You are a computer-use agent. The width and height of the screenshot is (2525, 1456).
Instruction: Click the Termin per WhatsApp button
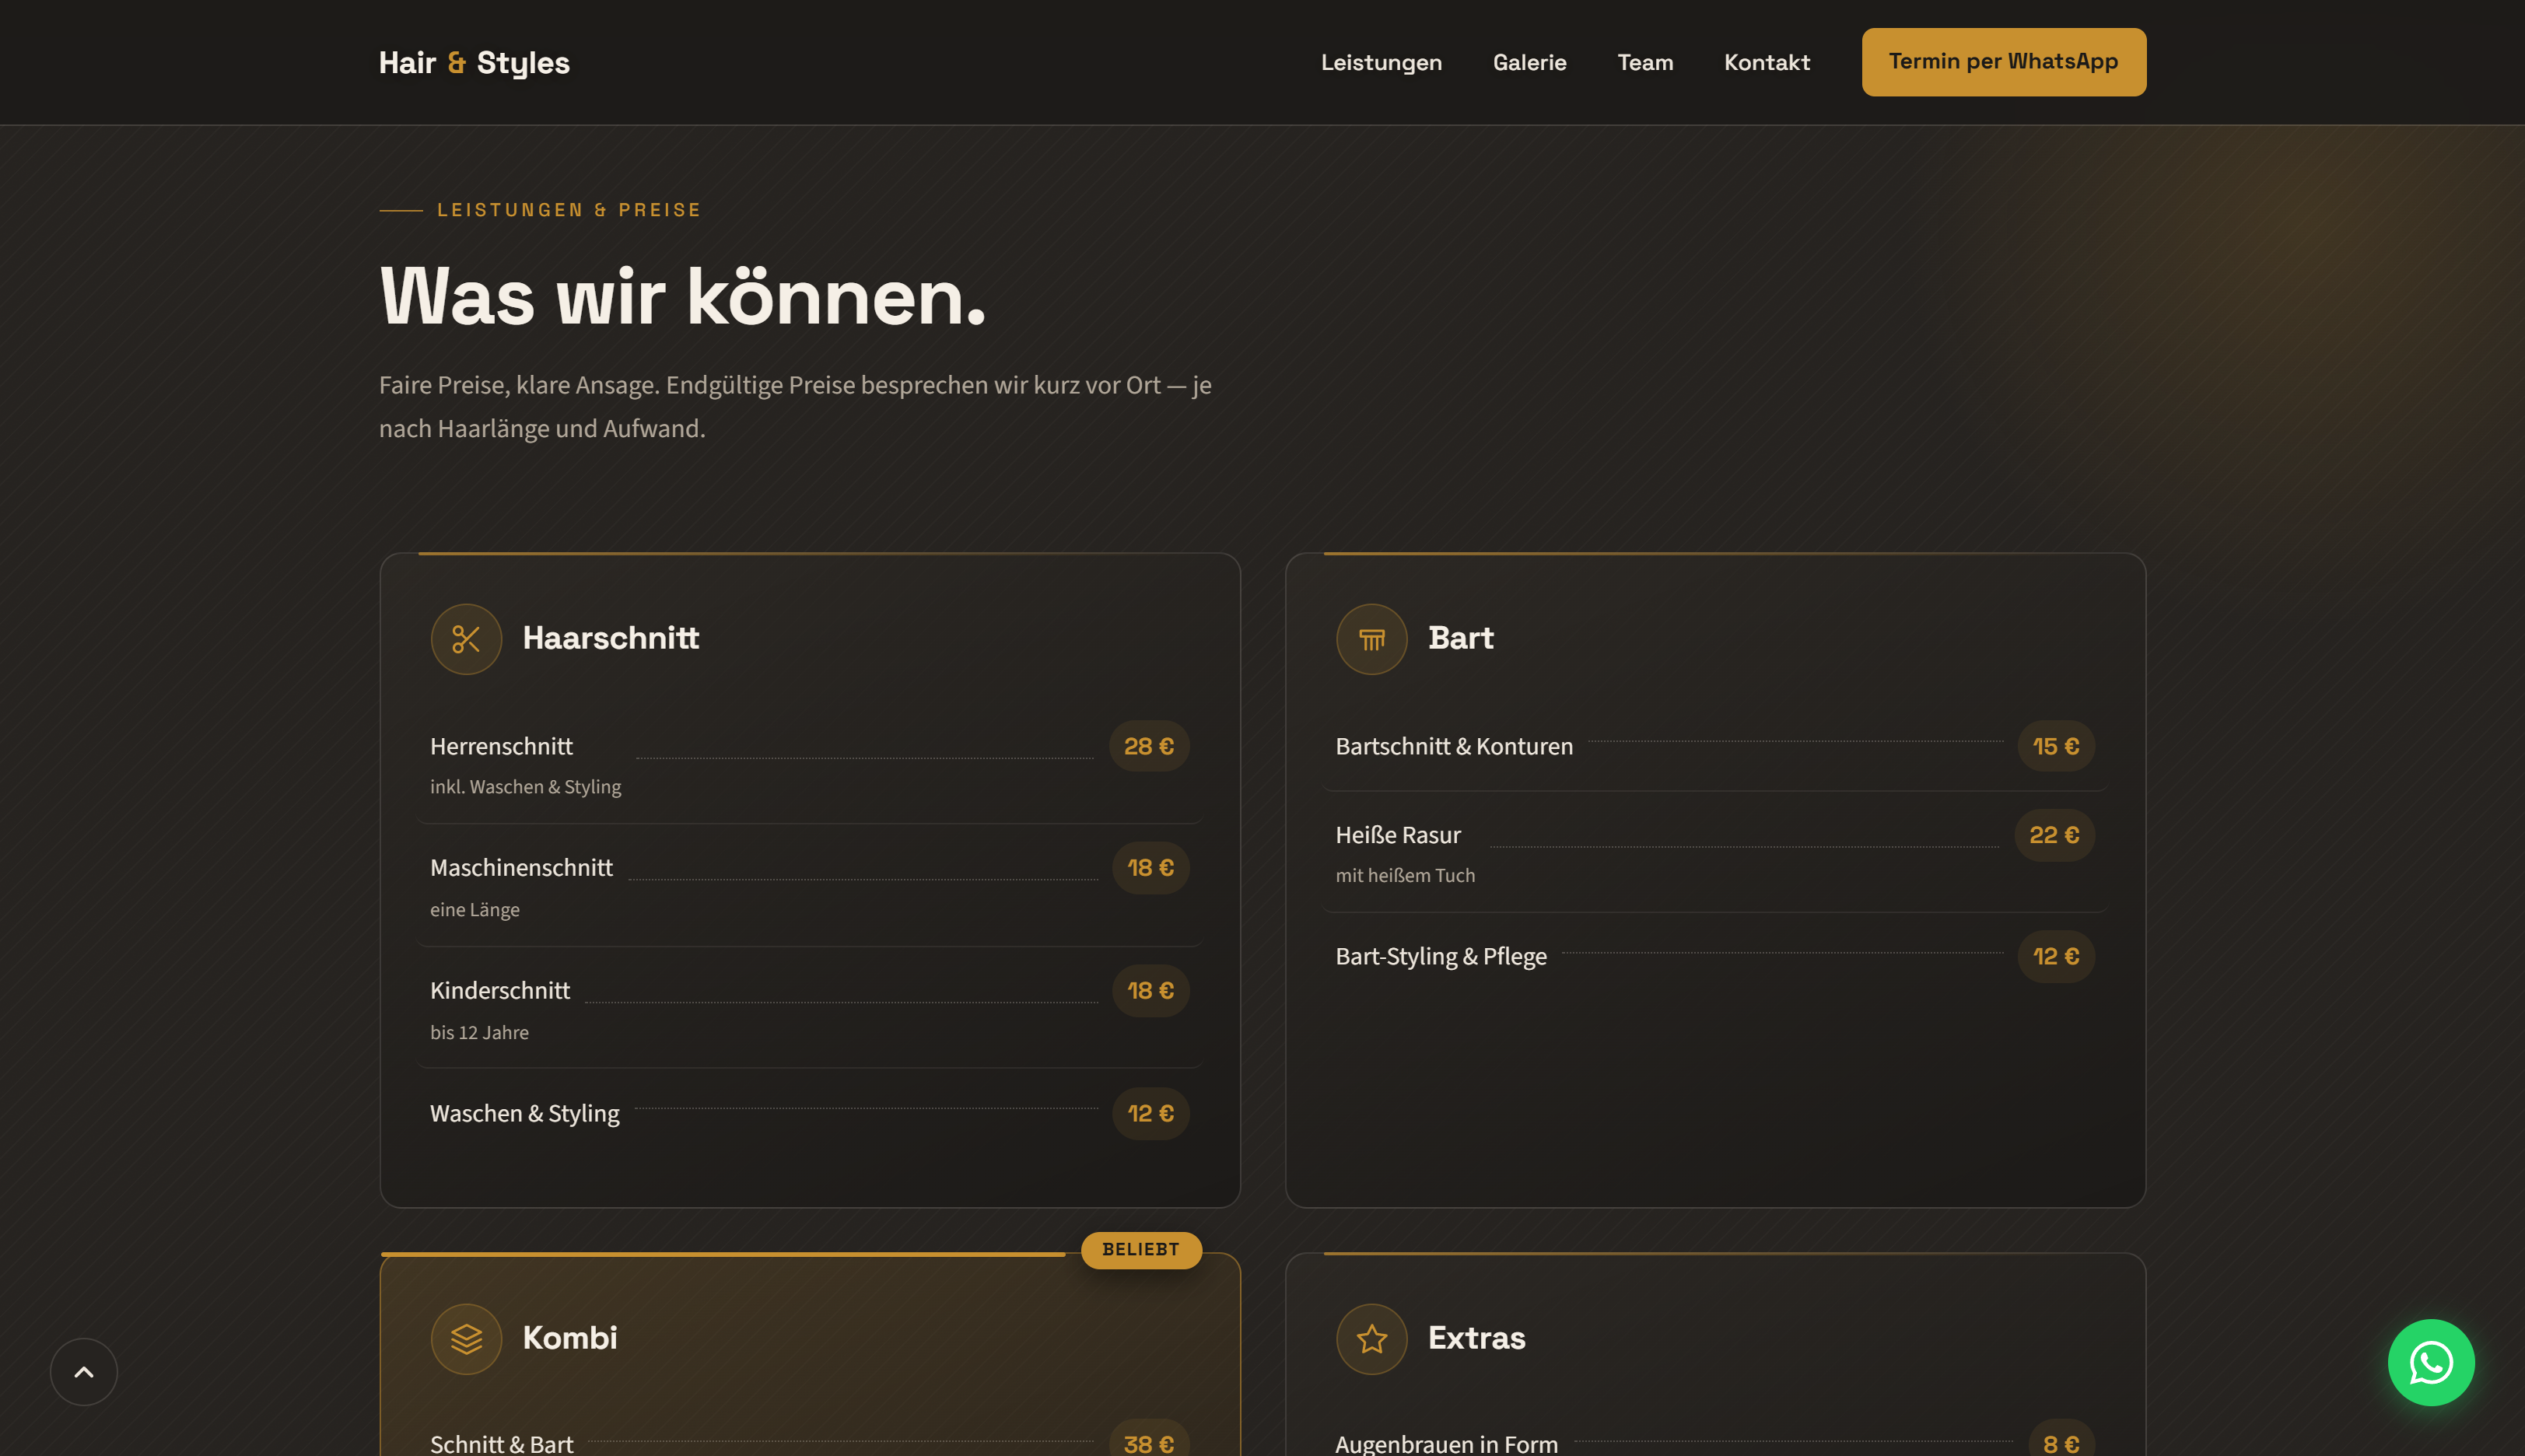pos(2003,62)
